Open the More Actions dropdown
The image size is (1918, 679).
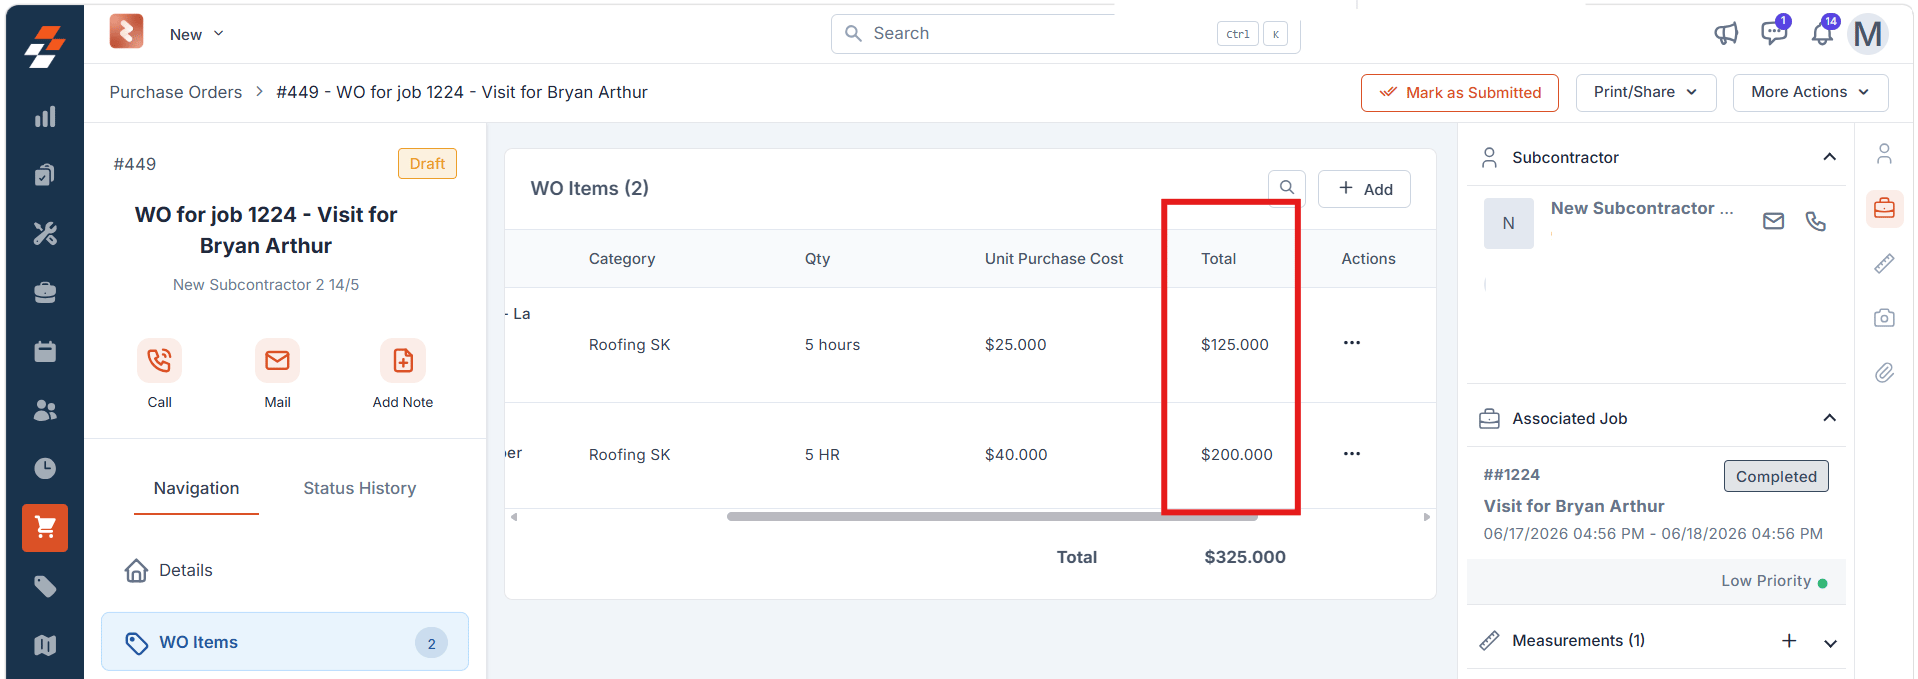(1810, 92)
